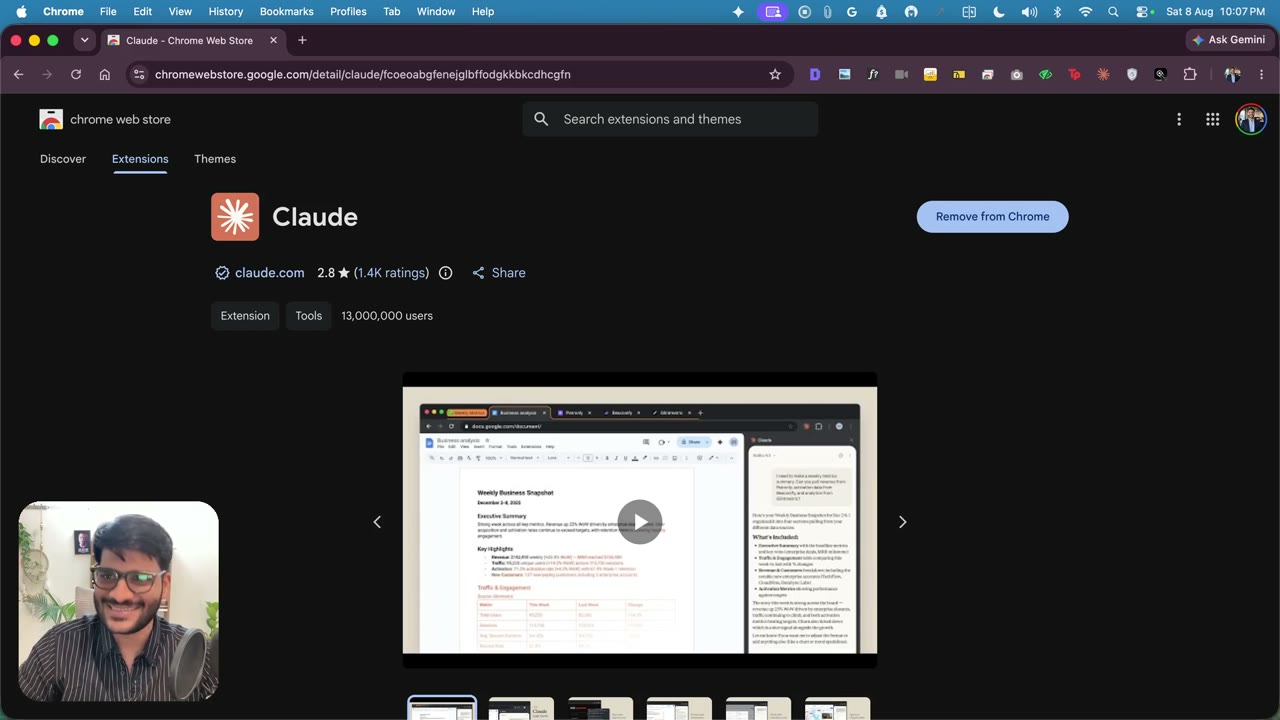1280x720 pixels.
Task: Open the Google apps grid
Action: click(x=1213, y=119)
